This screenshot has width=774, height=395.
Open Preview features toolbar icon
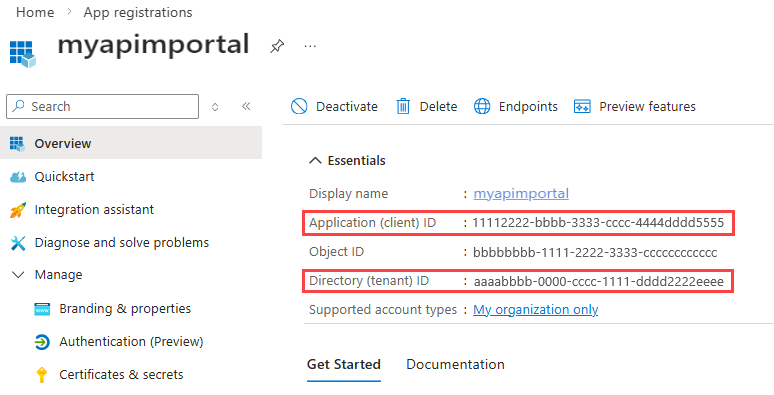(582, 106)
